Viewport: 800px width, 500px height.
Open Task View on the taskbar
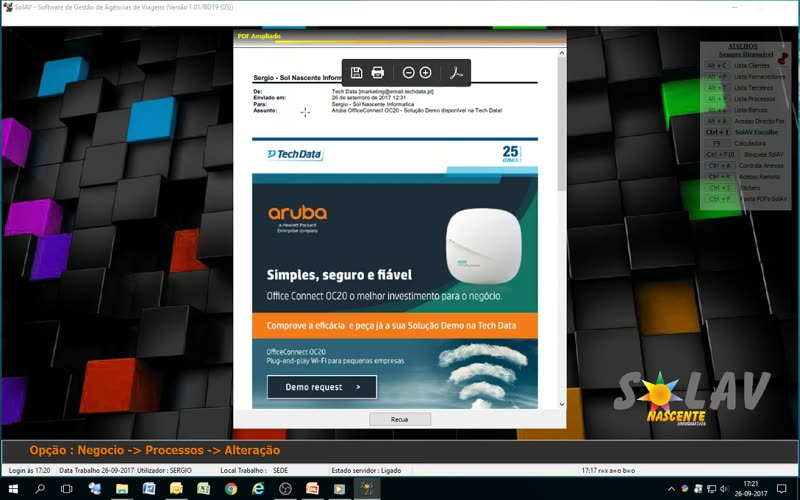coord(66,489)
